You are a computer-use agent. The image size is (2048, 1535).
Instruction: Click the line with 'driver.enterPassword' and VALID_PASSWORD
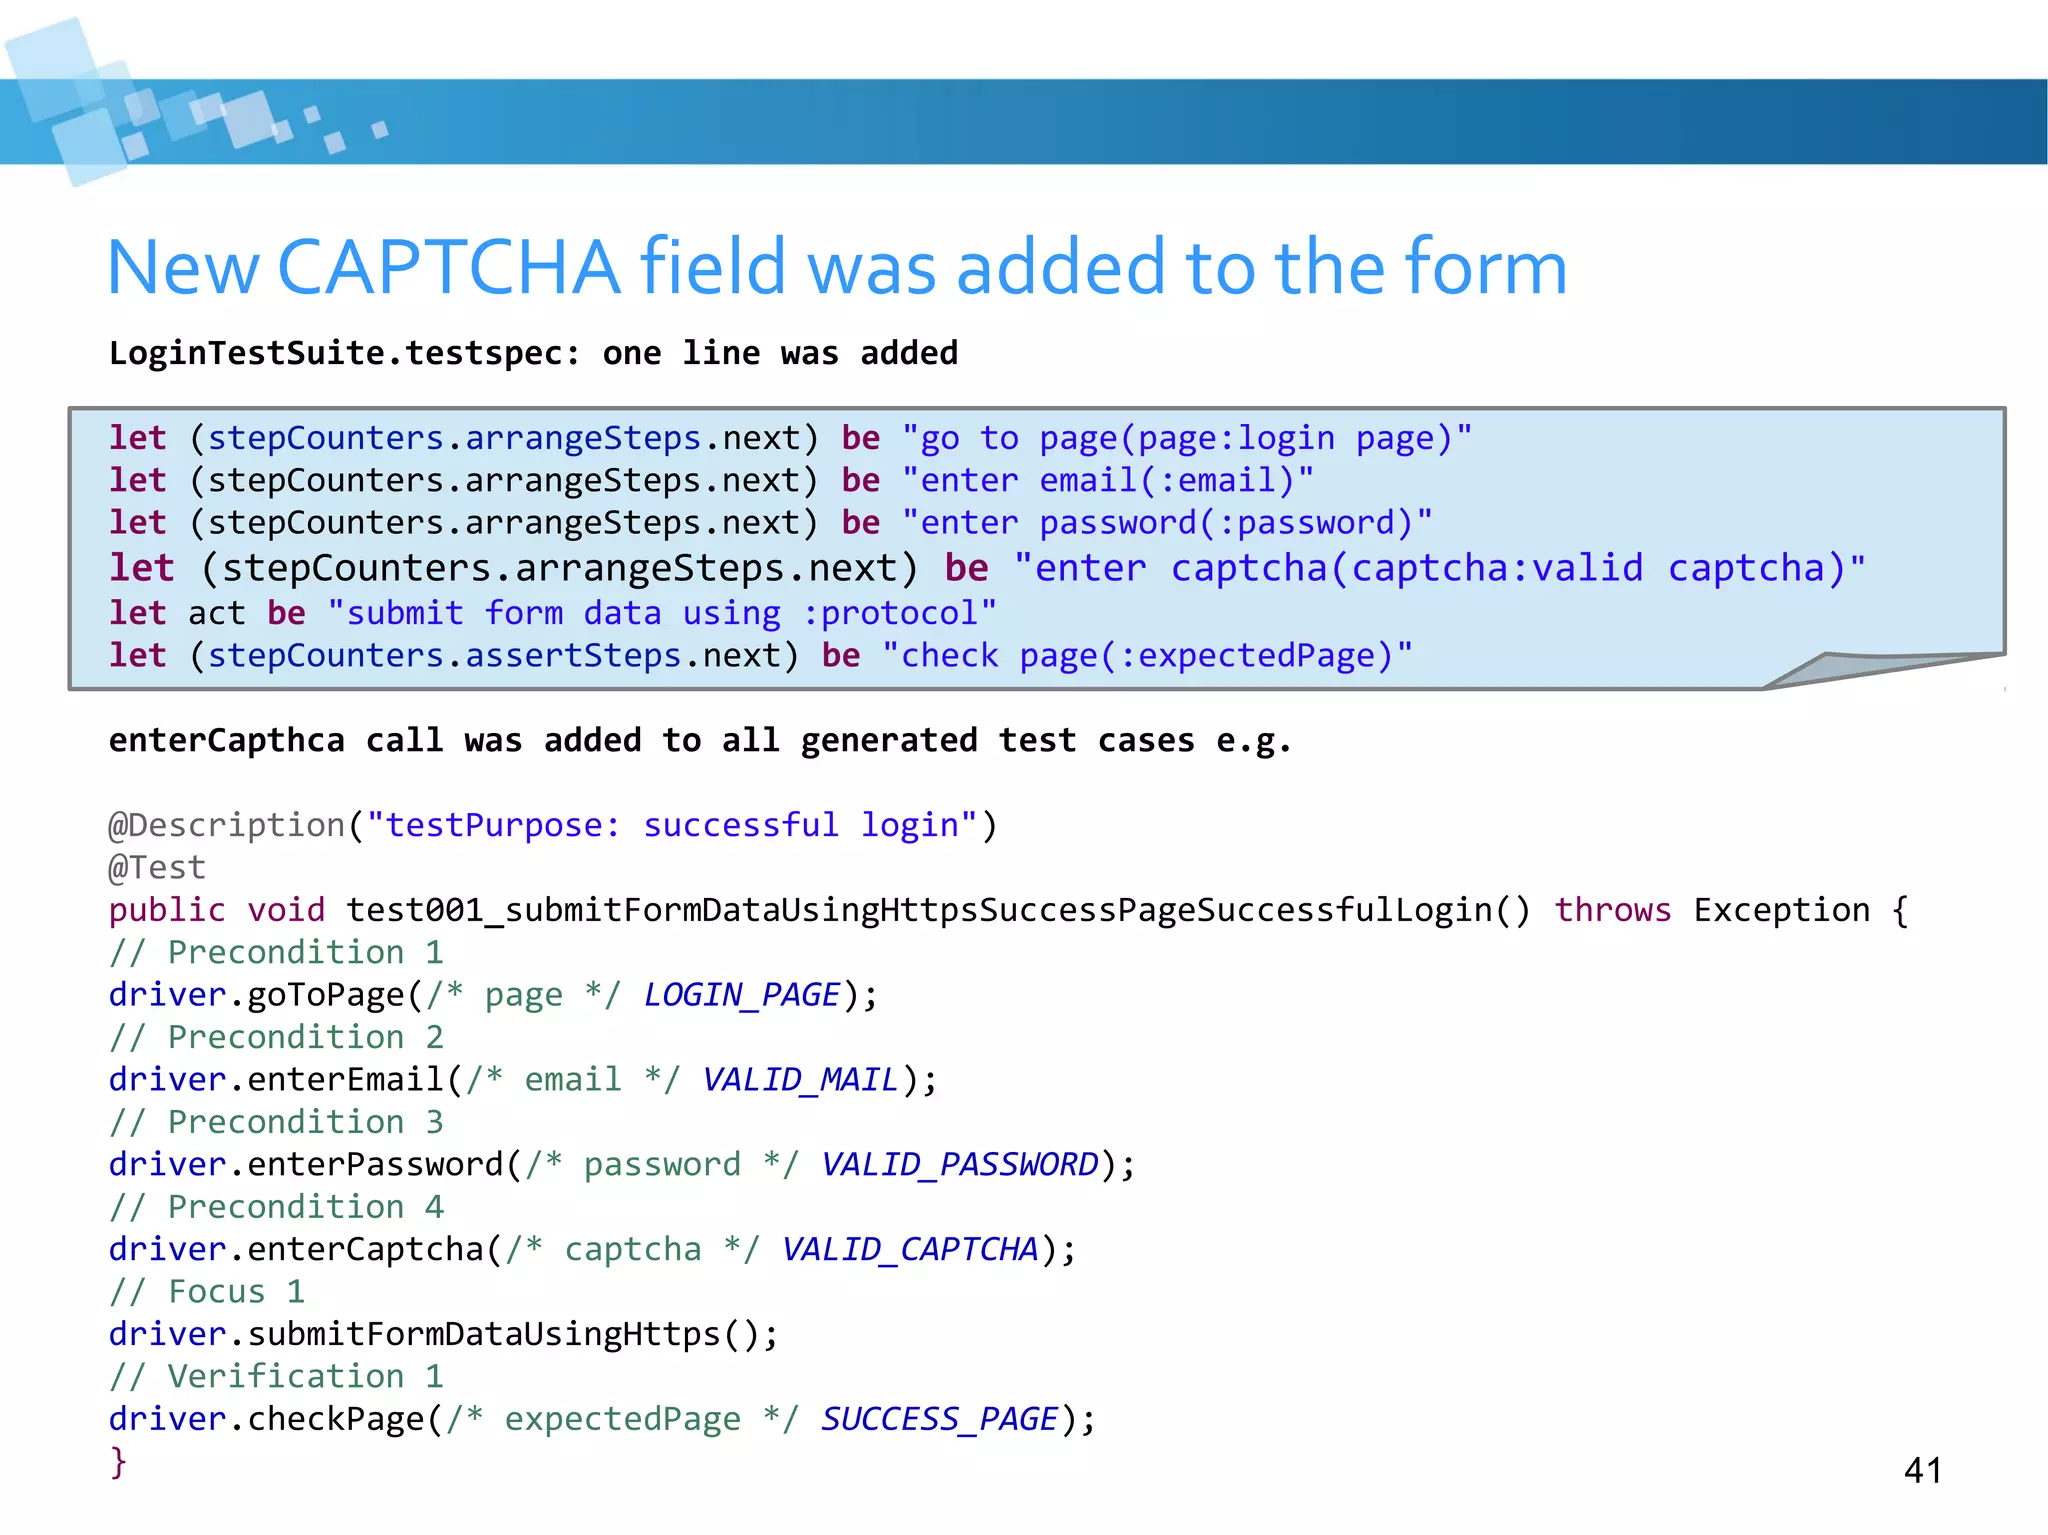[622, 1165]
